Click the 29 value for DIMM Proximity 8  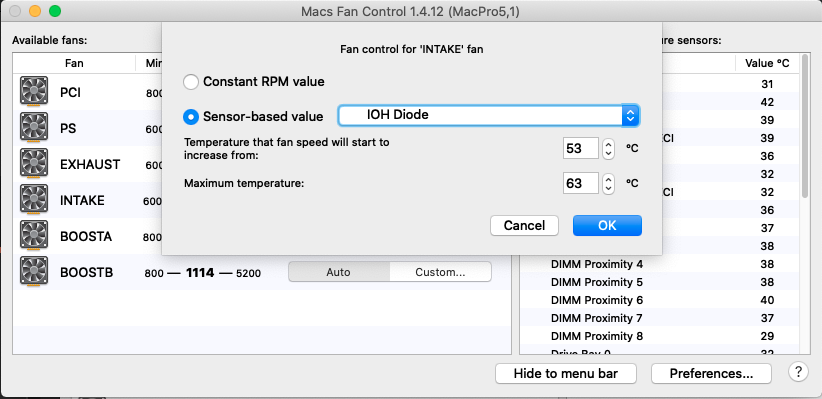point(767,336)
